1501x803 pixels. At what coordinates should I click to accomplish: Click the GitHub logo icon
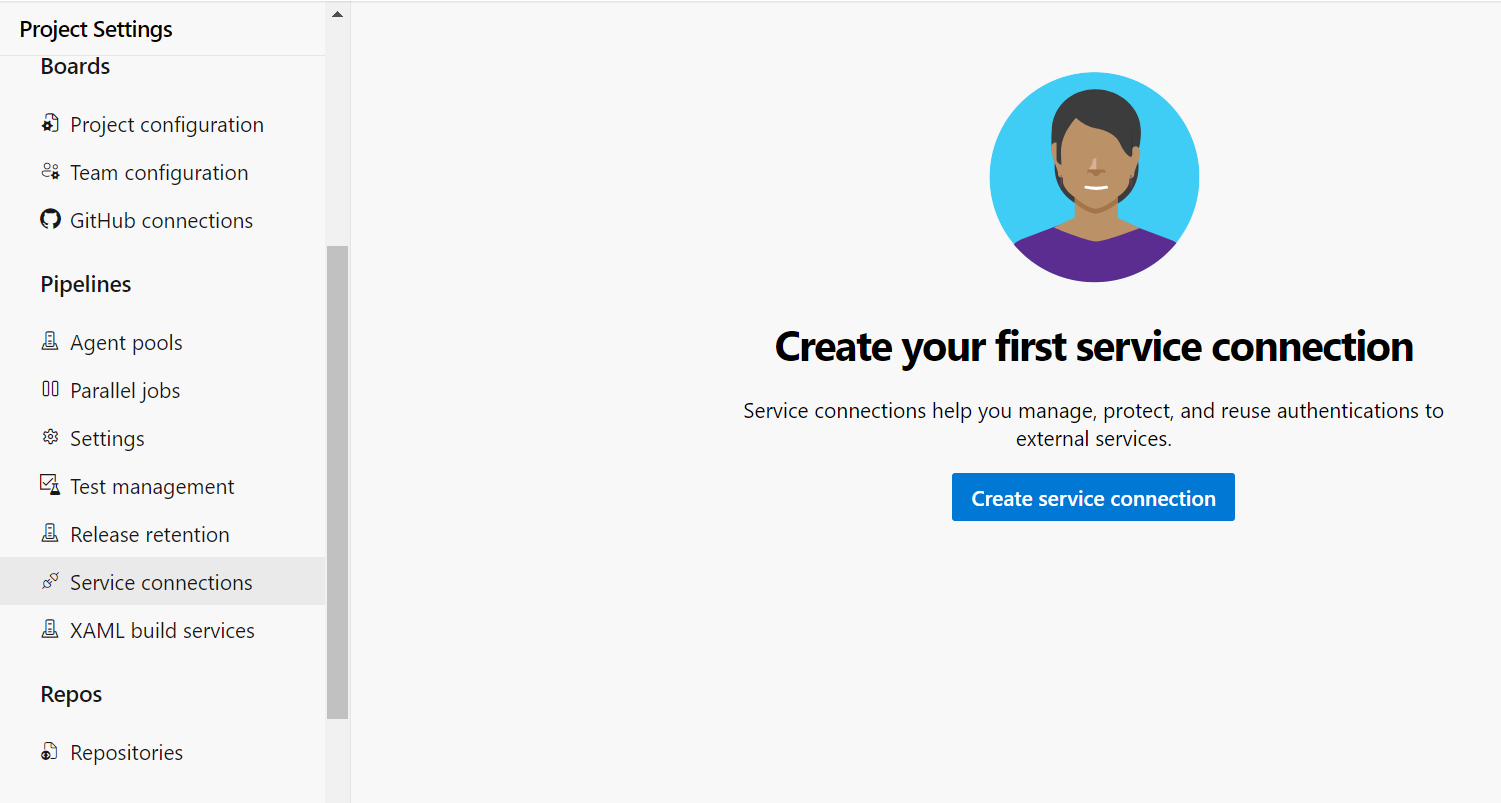(x=50, y=219)
